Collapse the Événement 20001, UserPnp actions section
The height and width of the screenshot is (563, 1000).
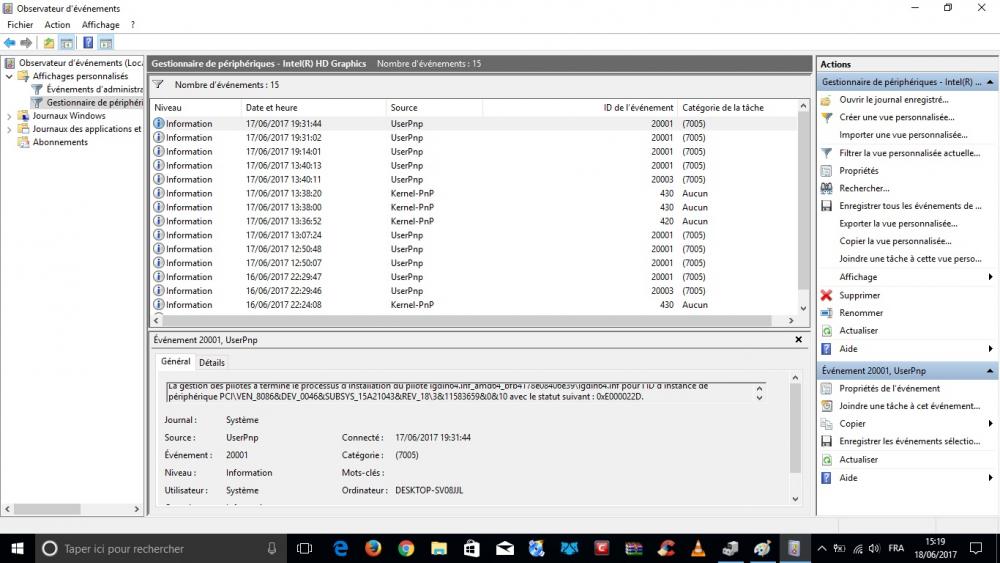pyautogui.click(x=990, y=370)
